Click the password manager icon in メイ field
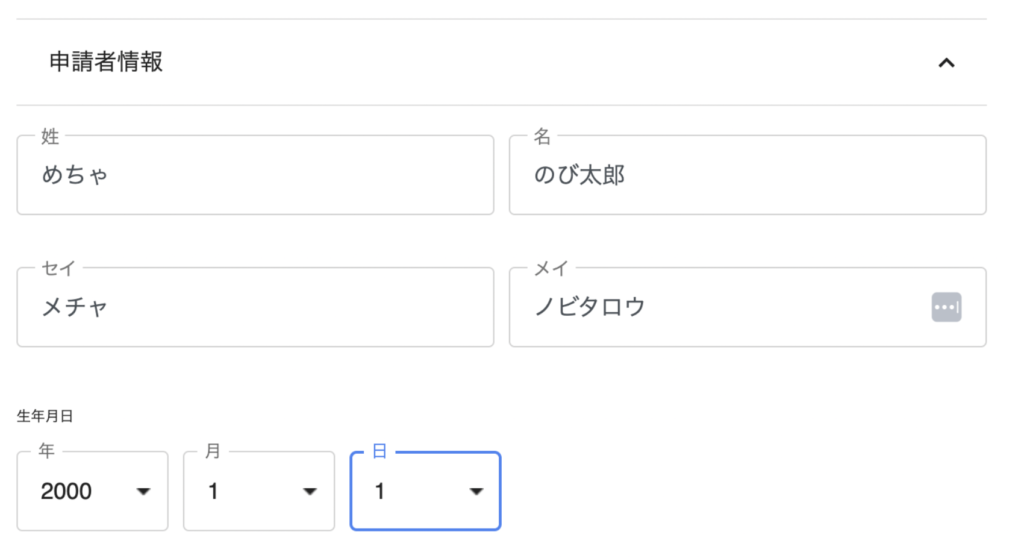Screen dimensions: 1024x558 click(x=946, y=307)
